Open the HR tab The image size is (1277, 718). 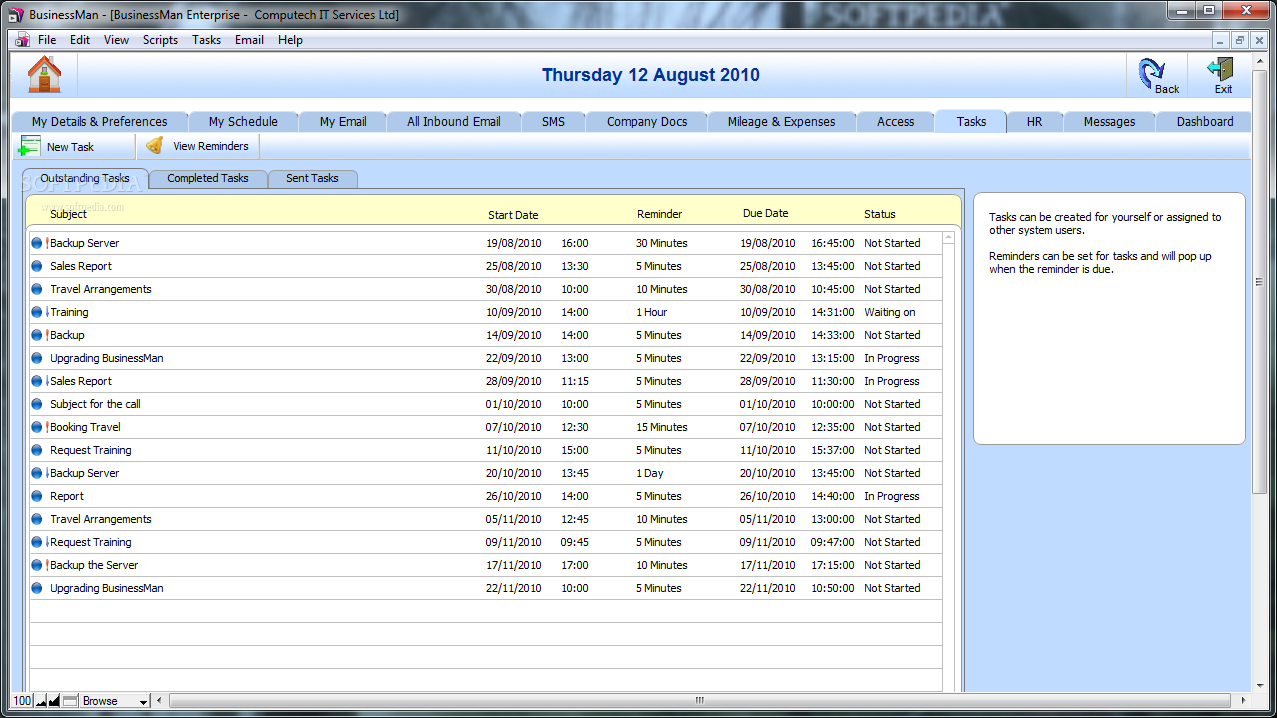[x=1034, y=121]
